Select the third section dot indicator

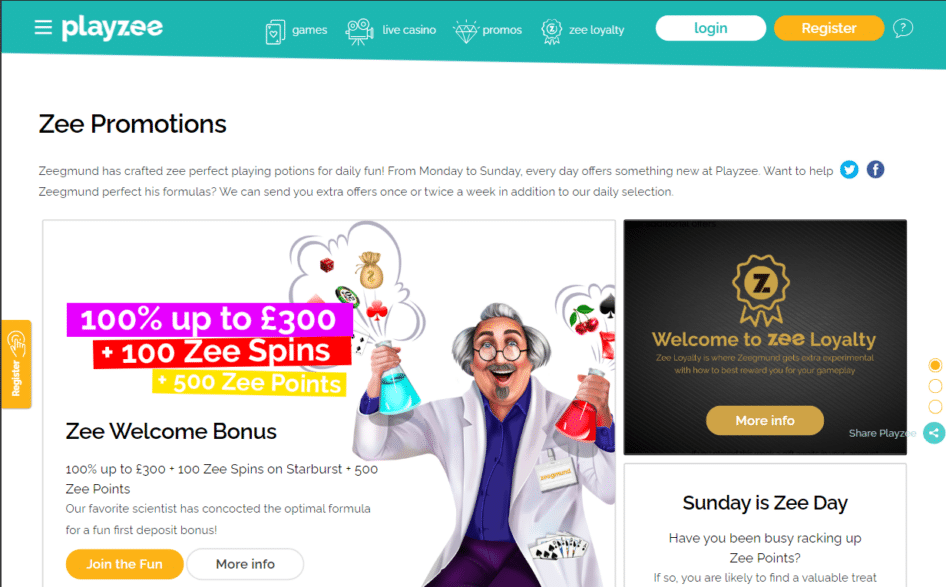pyautogui.click(x=935, y=407)
